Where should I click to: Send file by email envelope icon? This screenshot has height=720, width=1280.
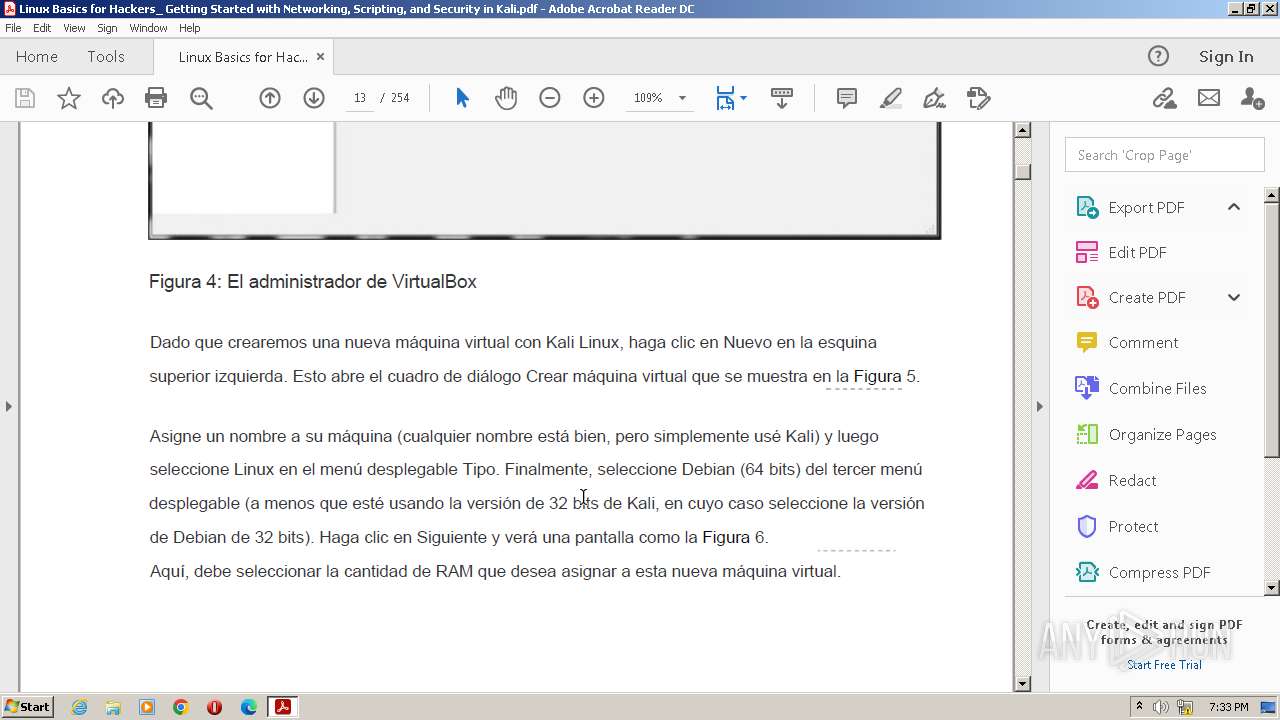(x=1209, y=98)
